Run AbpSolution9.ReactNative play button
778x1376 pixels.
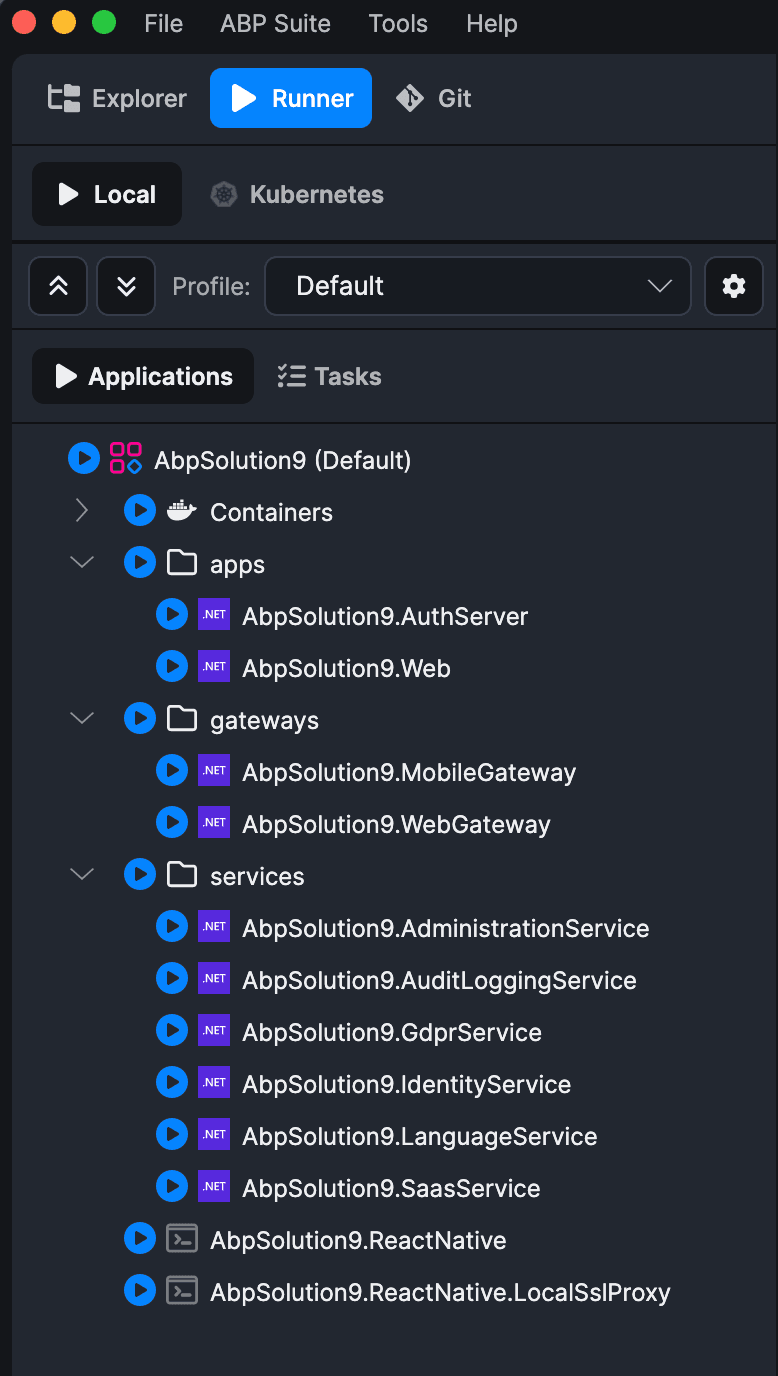(140, 1240)
